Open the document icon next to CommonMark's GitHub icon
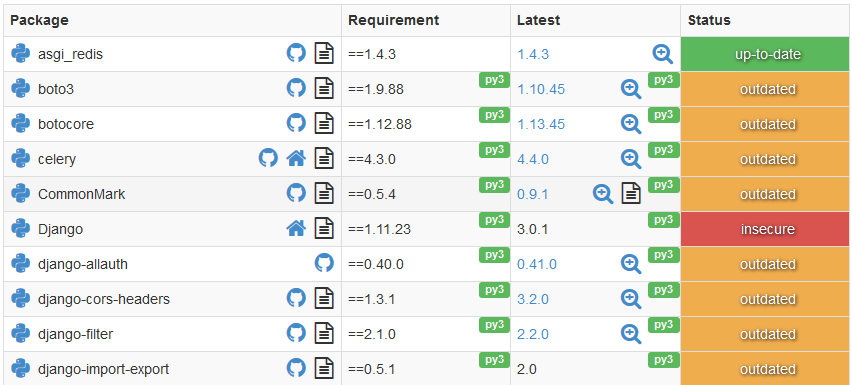The height and width of the screenshot is (385, 852). tap(324, 193)
